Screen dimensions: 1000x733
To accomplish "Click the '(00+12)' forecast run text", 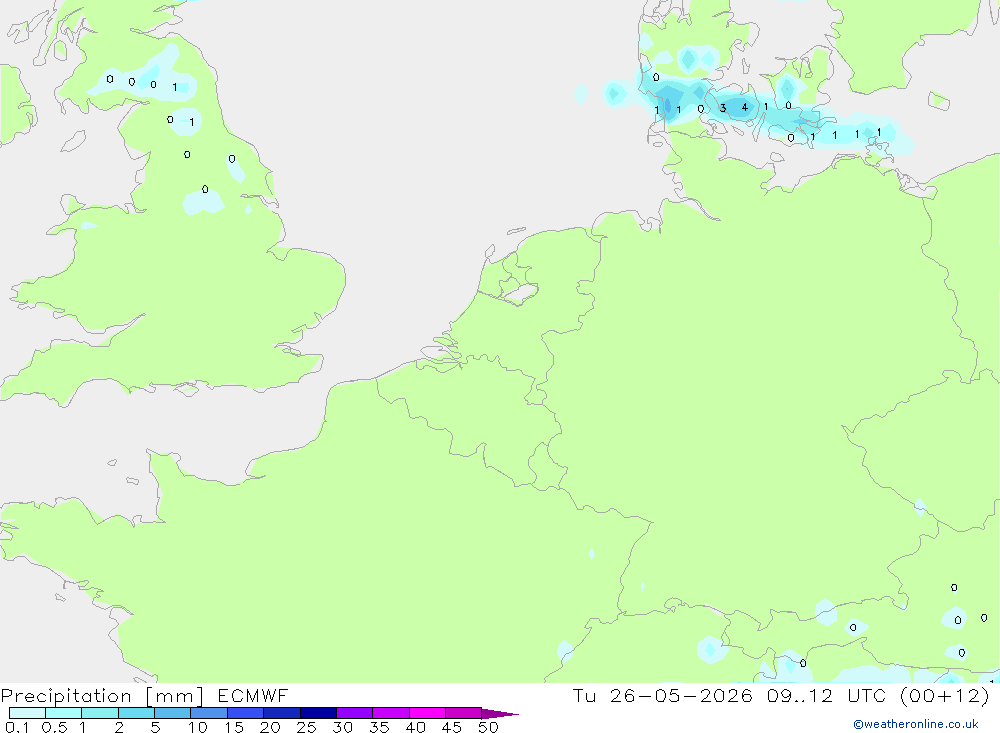I will click(x=944, y=695).
